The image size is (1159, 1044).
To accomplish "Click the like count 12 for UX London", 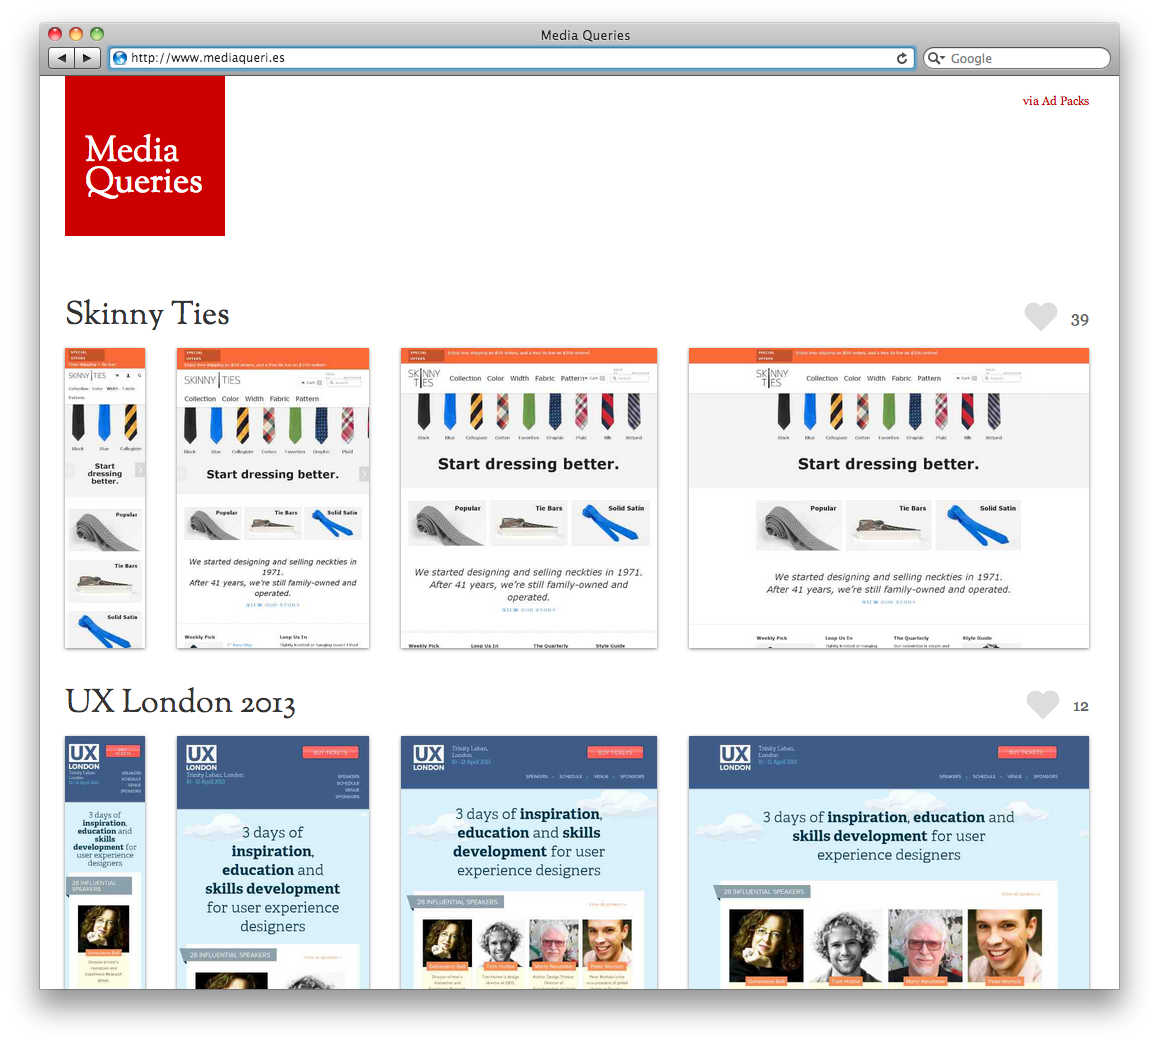I will coord(1081,707).
